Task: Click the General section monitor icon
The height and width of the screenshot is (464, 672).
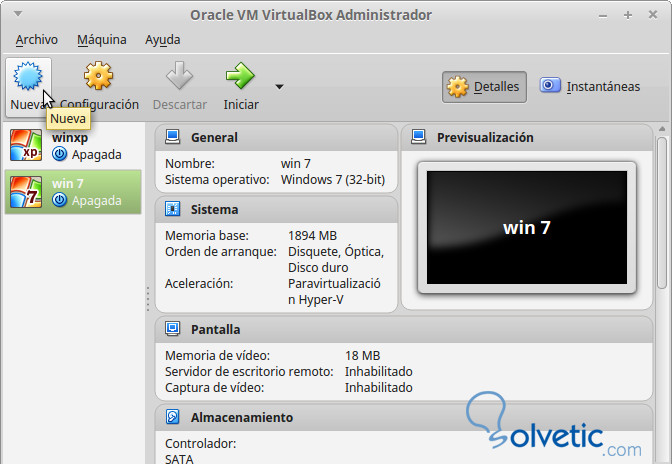Action: (x=172, y=137)
